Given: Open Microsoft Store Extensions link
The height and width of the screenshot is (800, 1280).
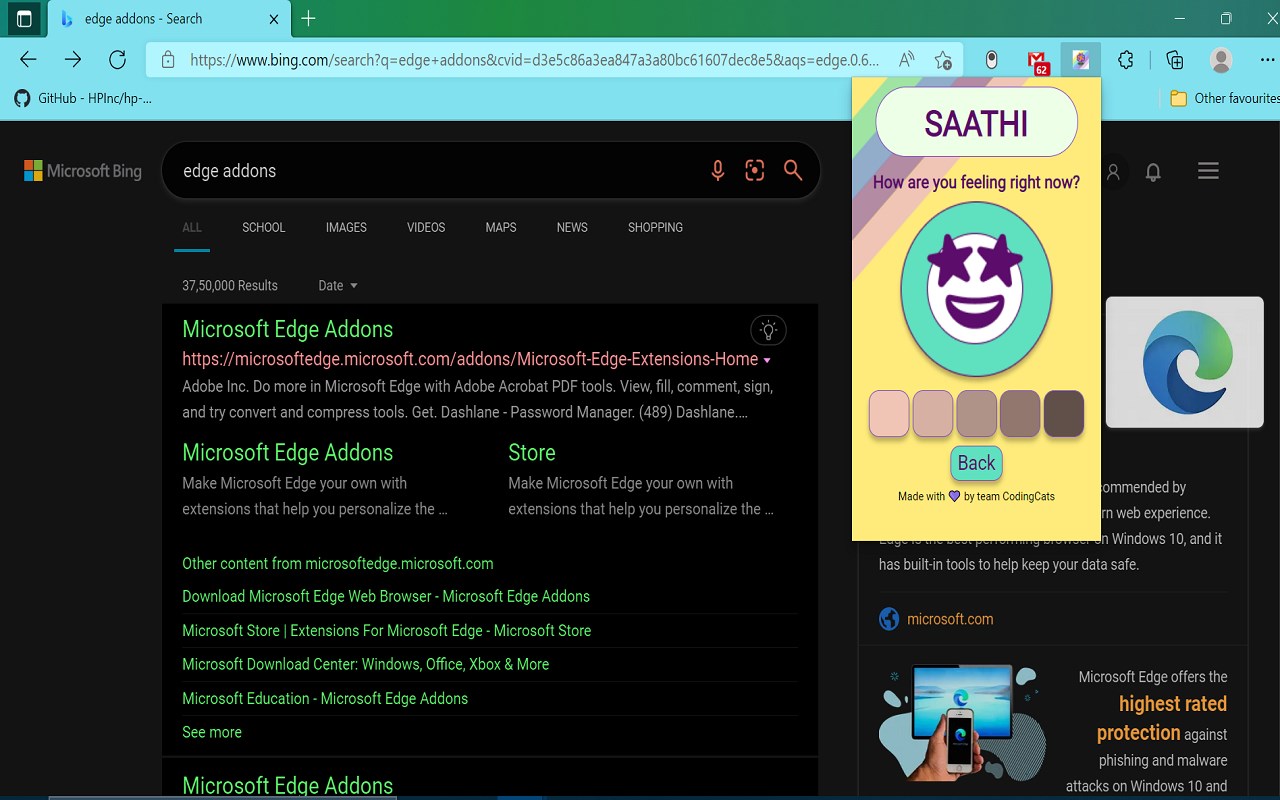Looking at the screenshot, I should tap(387, 630).
